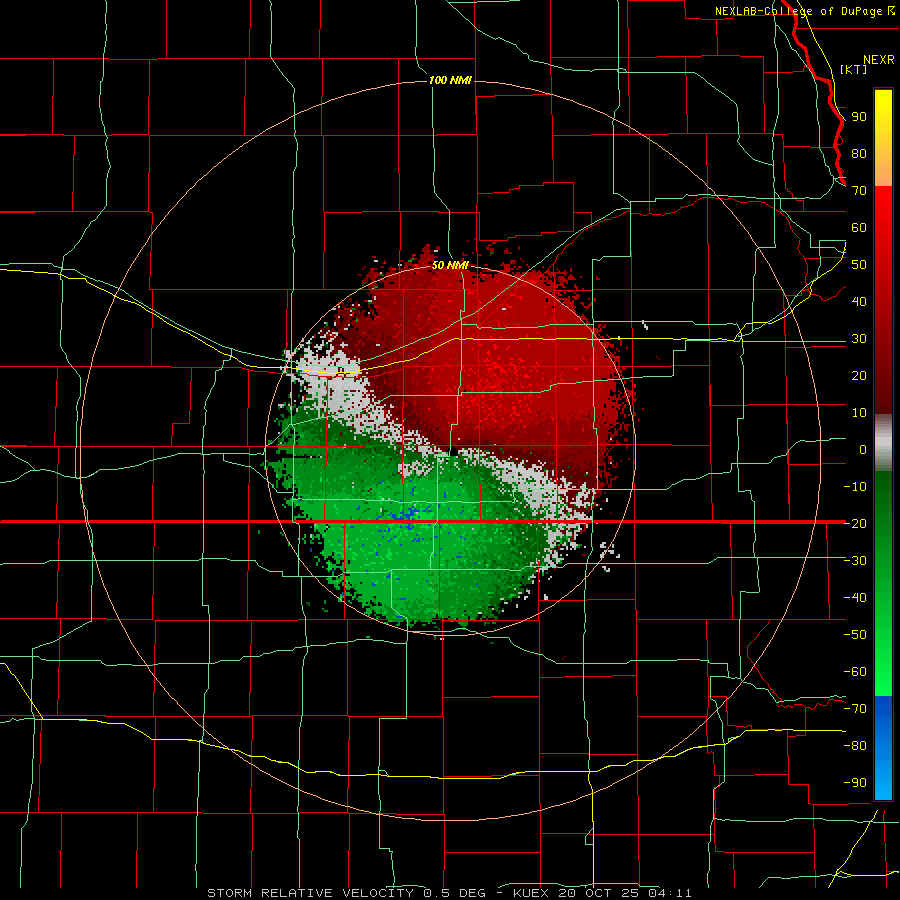Click the 10 knot value on colorbar

[859, 413]
